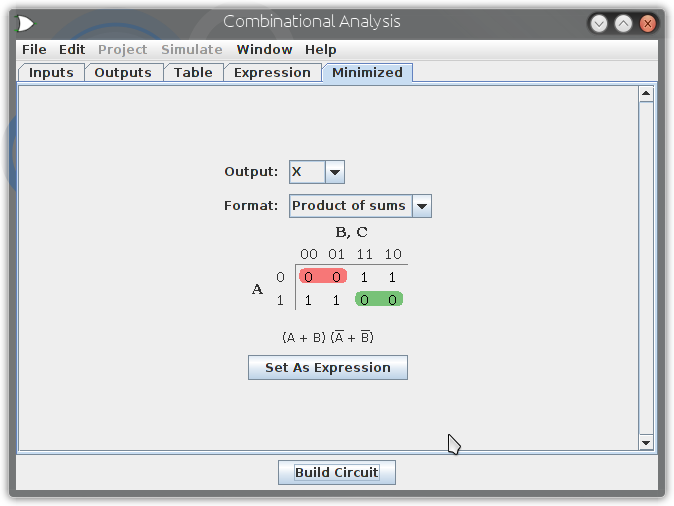Click the green highlighted Karnaugh map group
Image resolution: width=674 pixels, height=506 pixels.
click(x=379, y=299)
